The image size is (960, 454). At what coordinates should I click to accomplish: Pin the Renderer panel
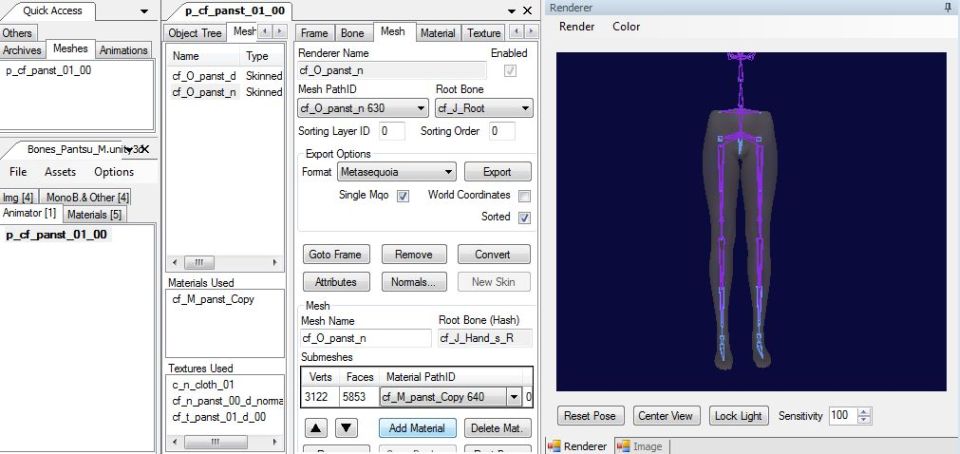[x=948, y=8]
